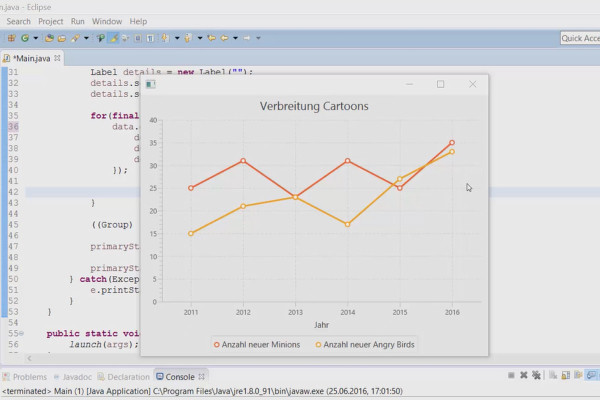600x400 pixels.
Task: Click line number 36 in the gutter
Action: coord(13,126)
